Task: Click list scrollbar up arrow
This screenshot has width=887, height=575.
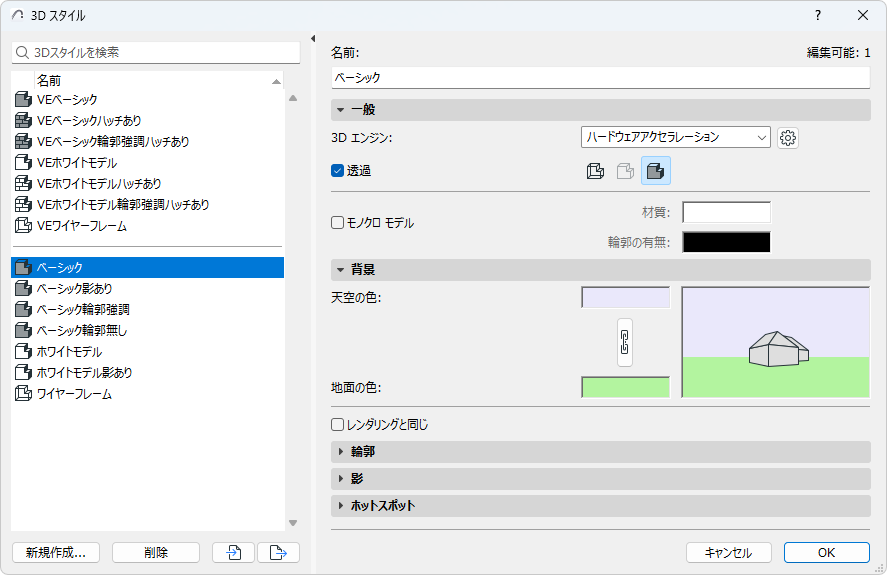Action: point(293,98)
